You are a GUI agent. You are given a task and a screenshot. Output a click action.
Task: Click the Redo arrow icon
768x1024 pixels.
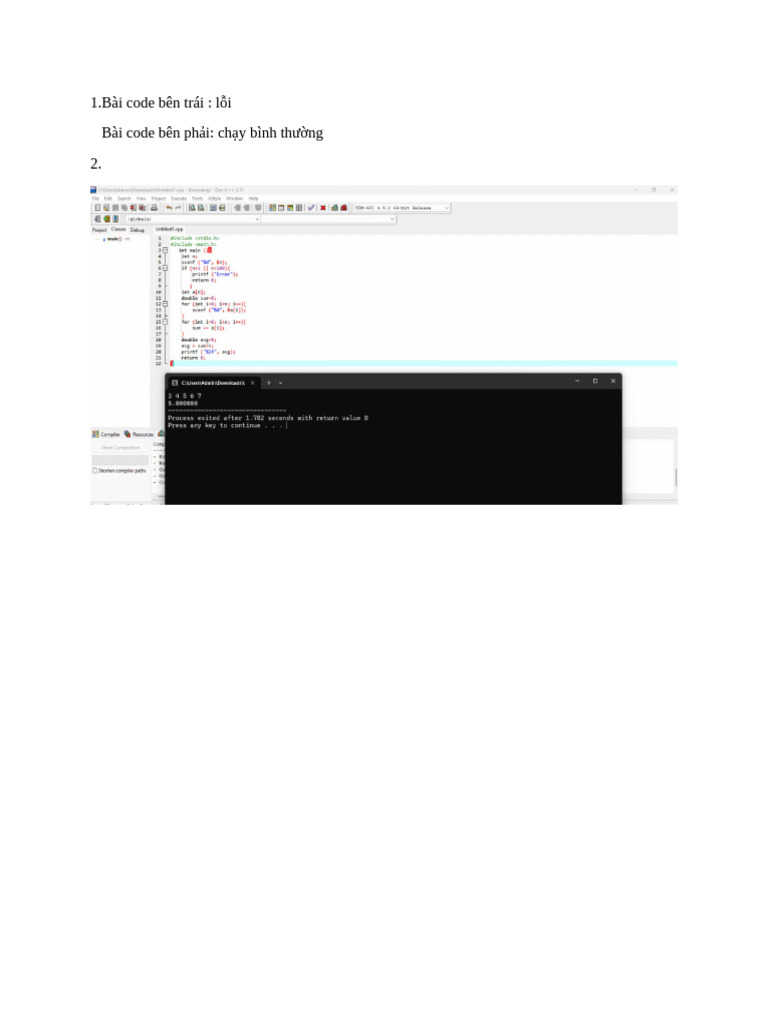178,208
